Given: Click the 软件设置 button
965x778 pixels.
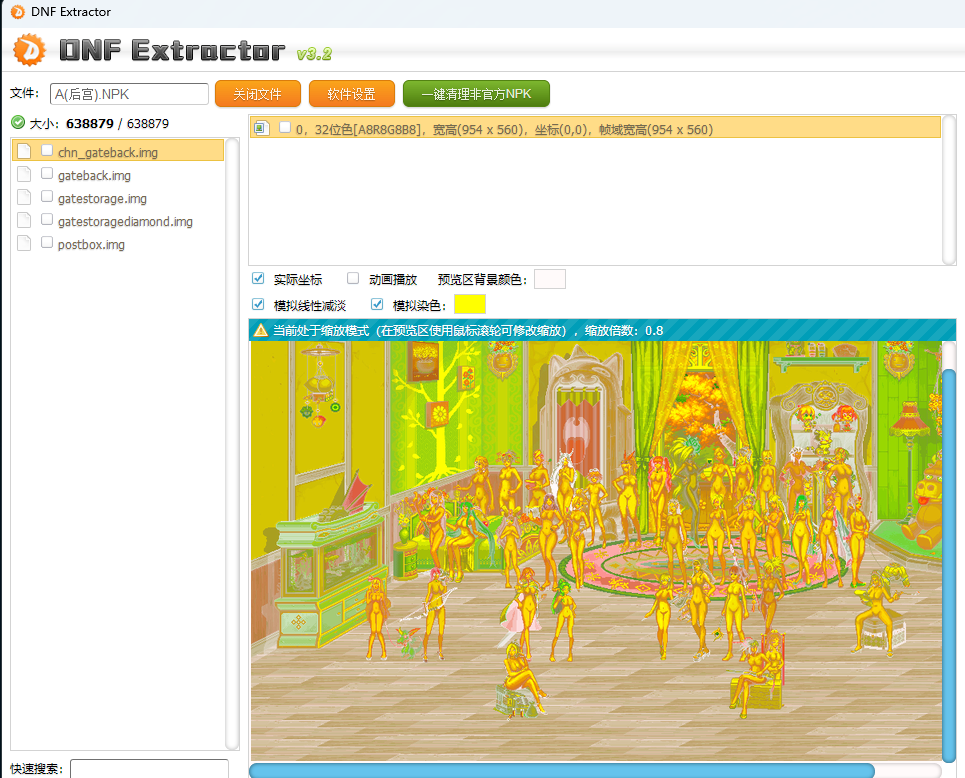Looking at the screenshot, I should 351,94.
